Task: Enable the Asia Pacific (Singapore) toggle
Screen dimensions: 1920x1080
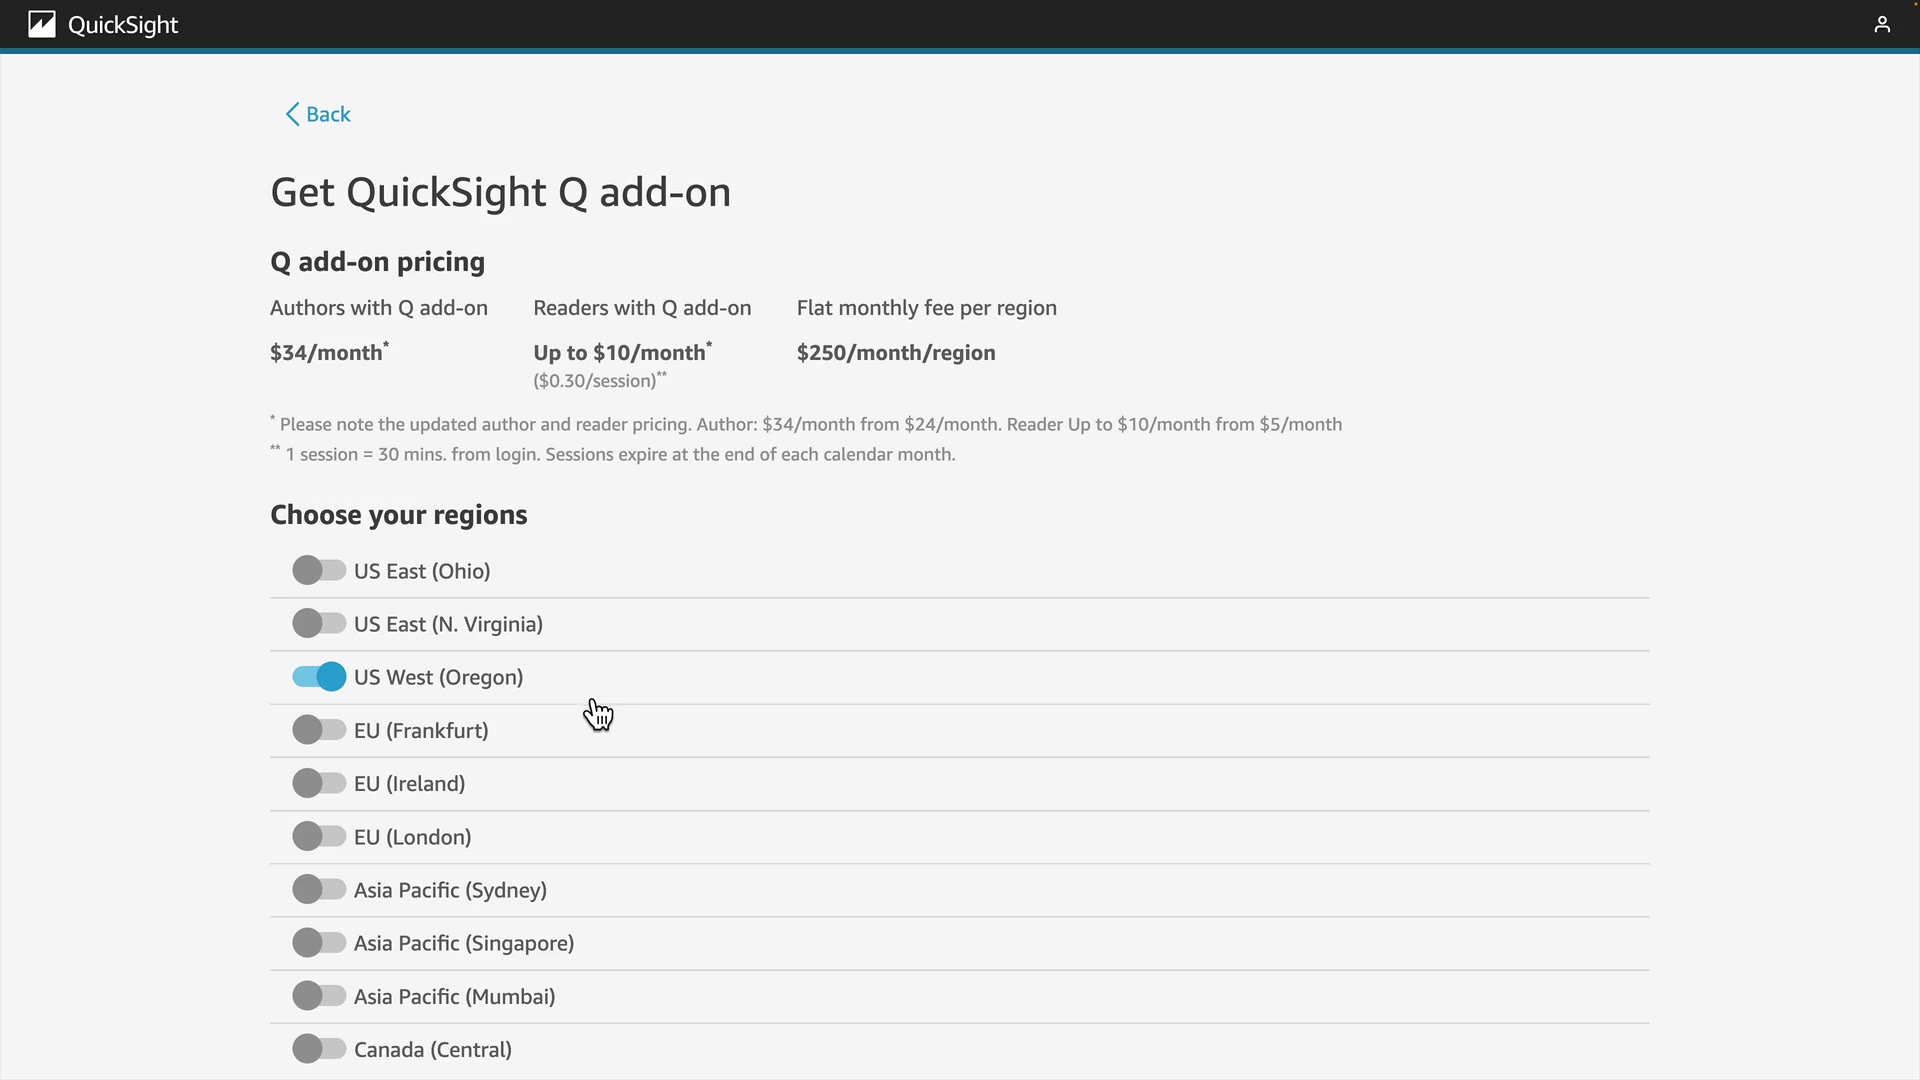Action: click(x=319, y=942)
